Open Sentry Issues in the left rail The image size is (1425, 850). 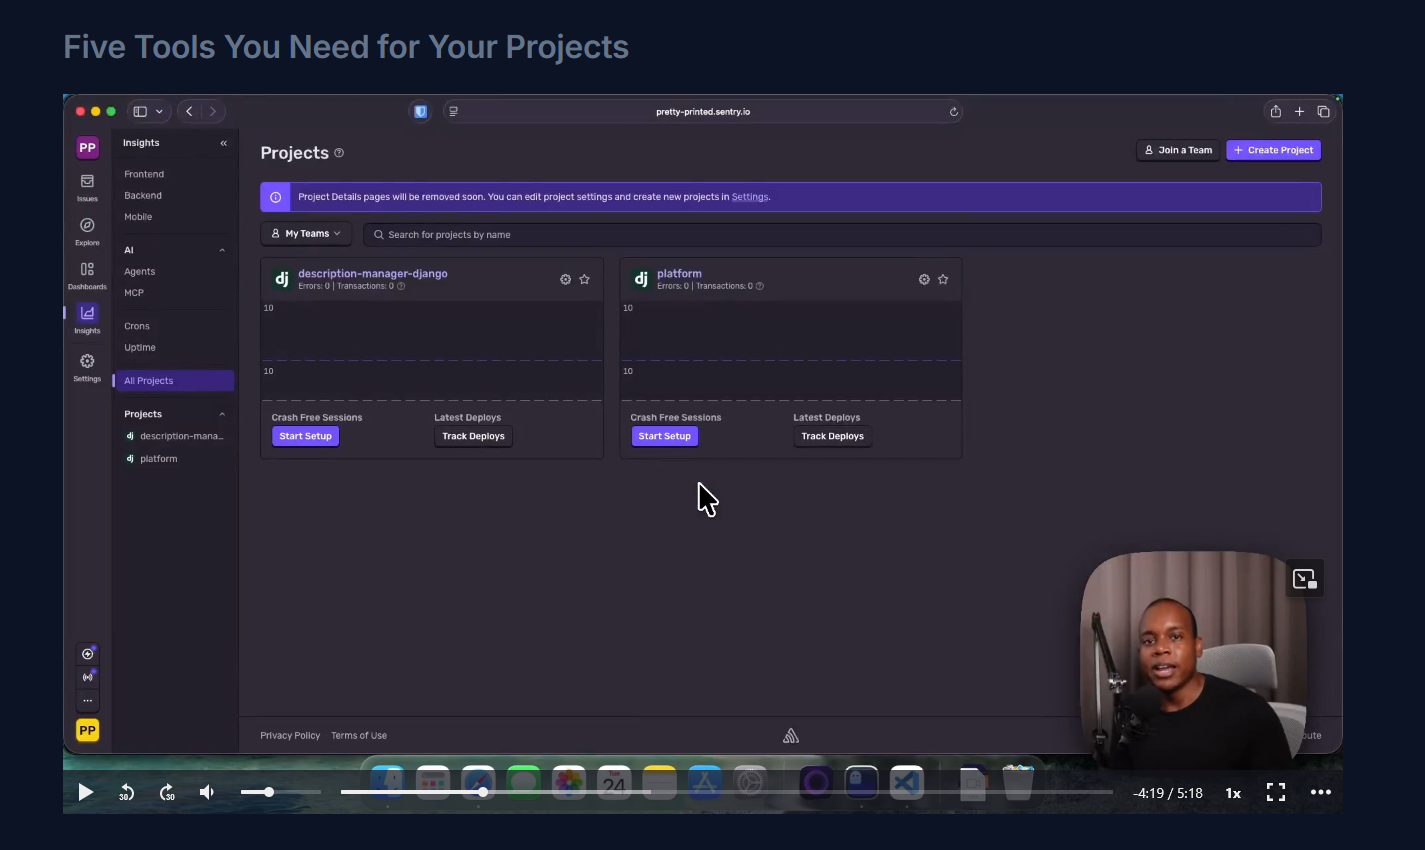(87, 187)
